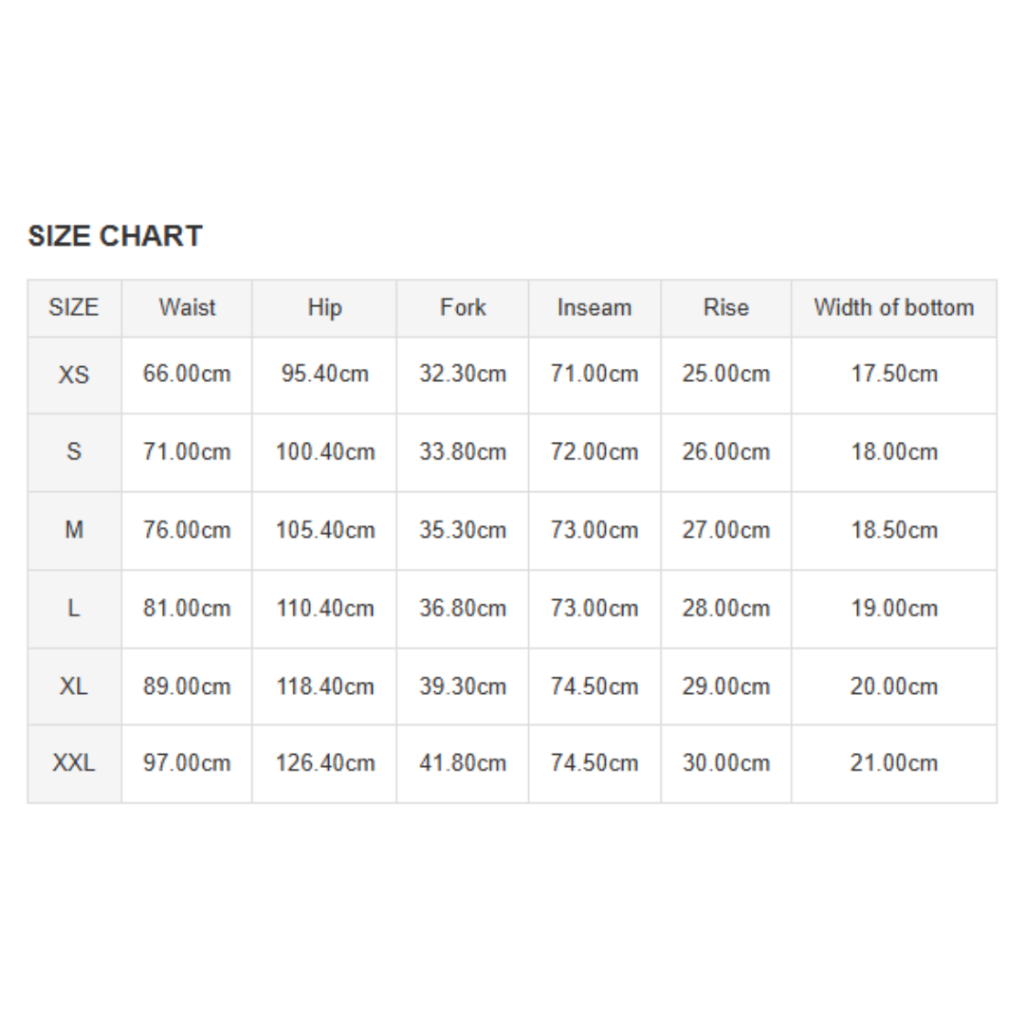Select the Waist column header
Screen dimensions: 1024x1024
point(187,308)
